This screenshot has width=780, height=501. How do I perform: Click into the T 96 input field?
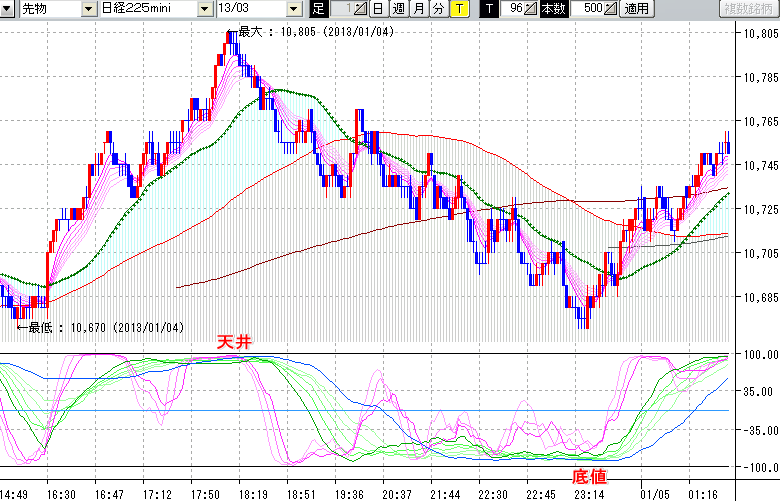[x=512, y=9]
